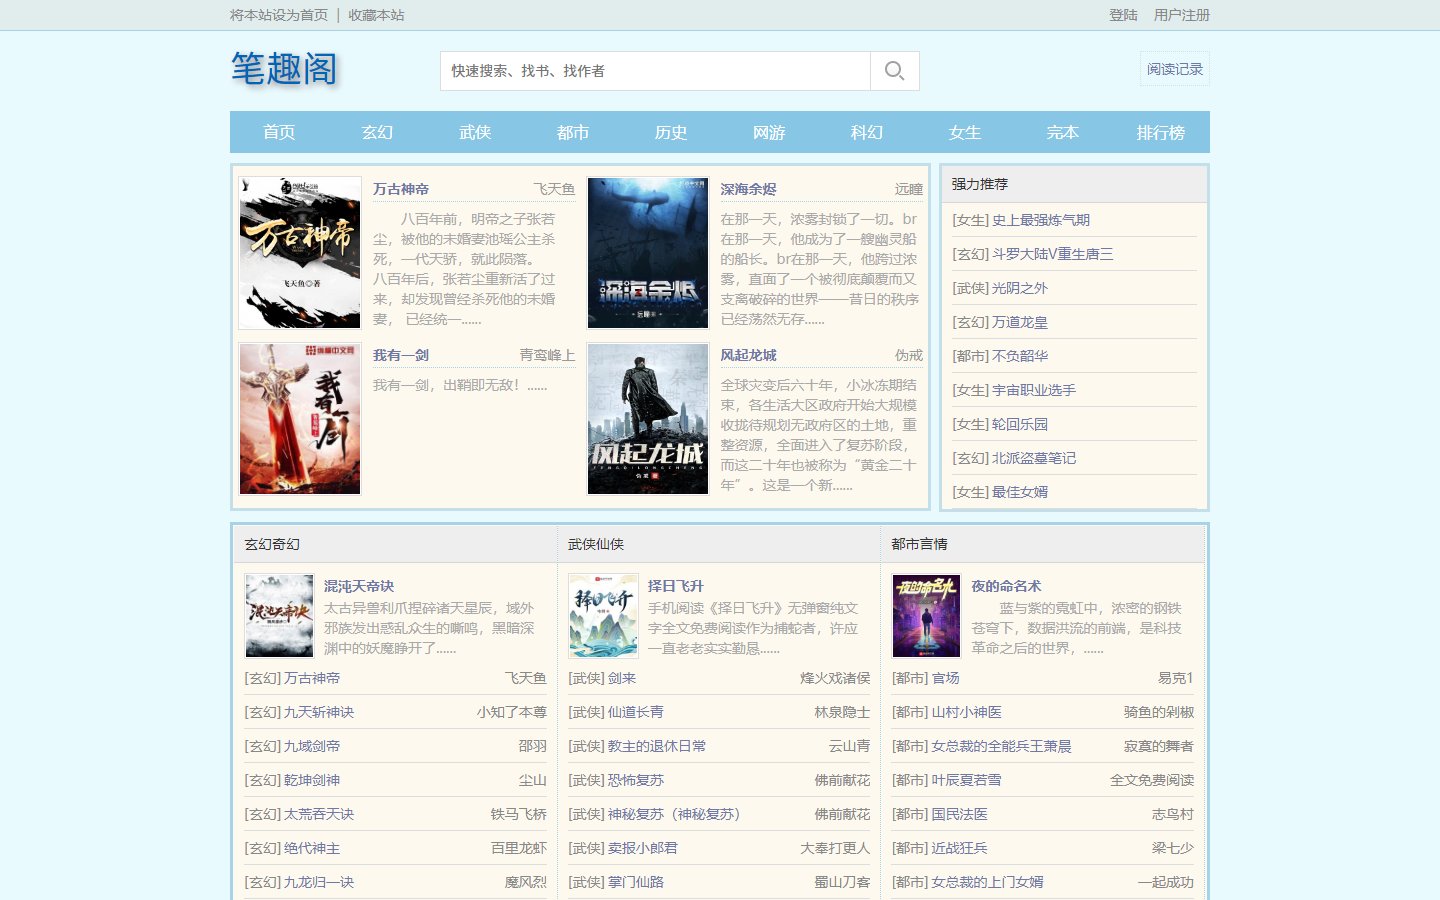
Task: Open 夜的命名术 small cover thumbnail
Action: tap(927, 616)
